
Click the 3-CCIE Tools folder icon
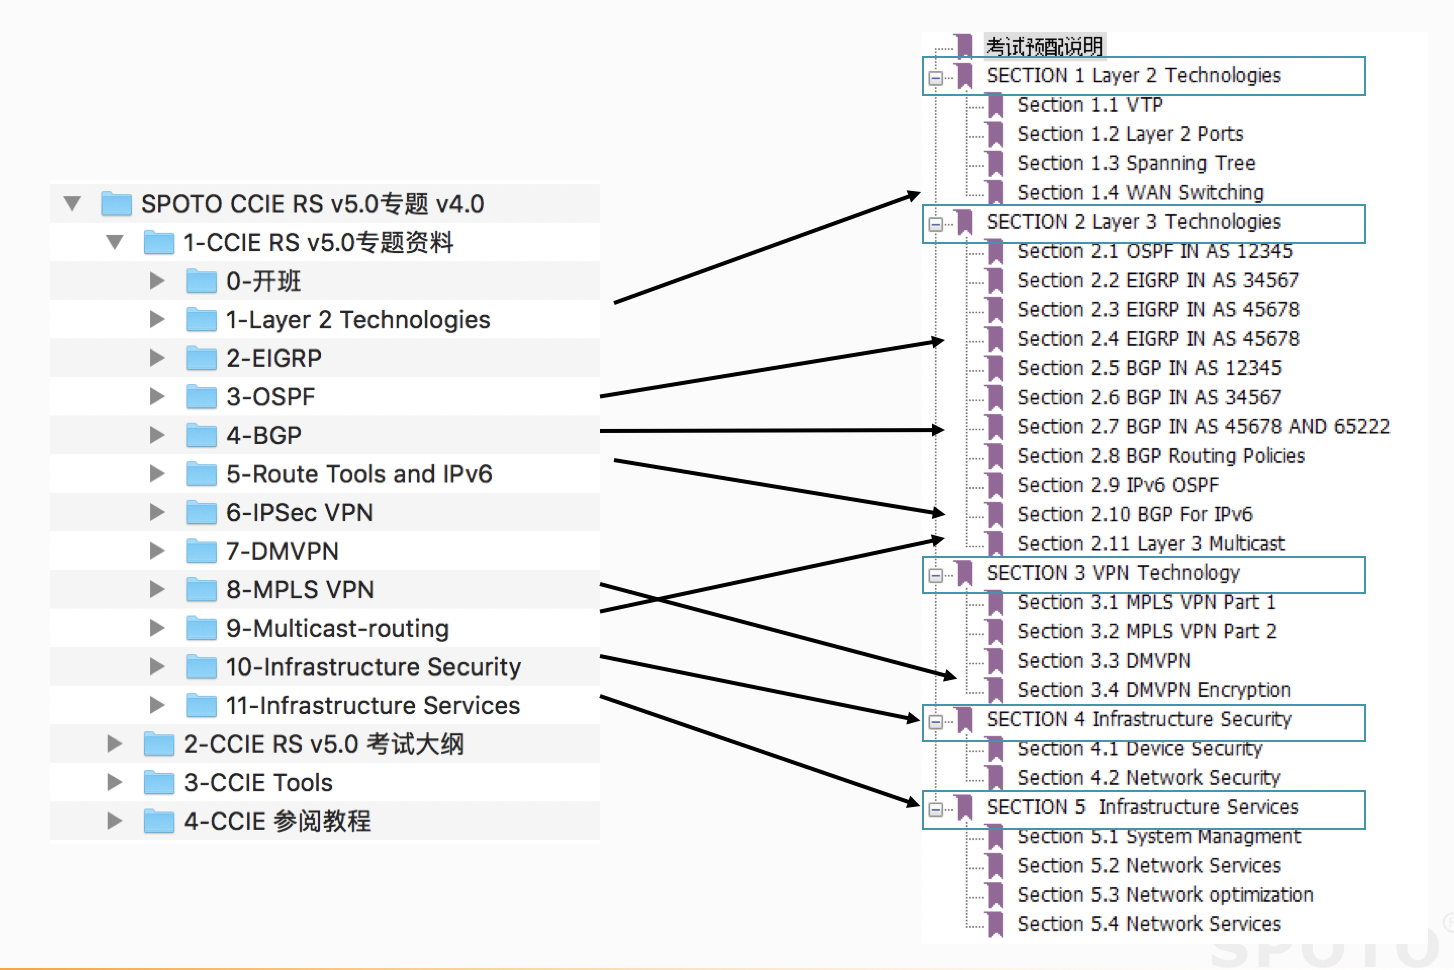click(x=159, y=783)
